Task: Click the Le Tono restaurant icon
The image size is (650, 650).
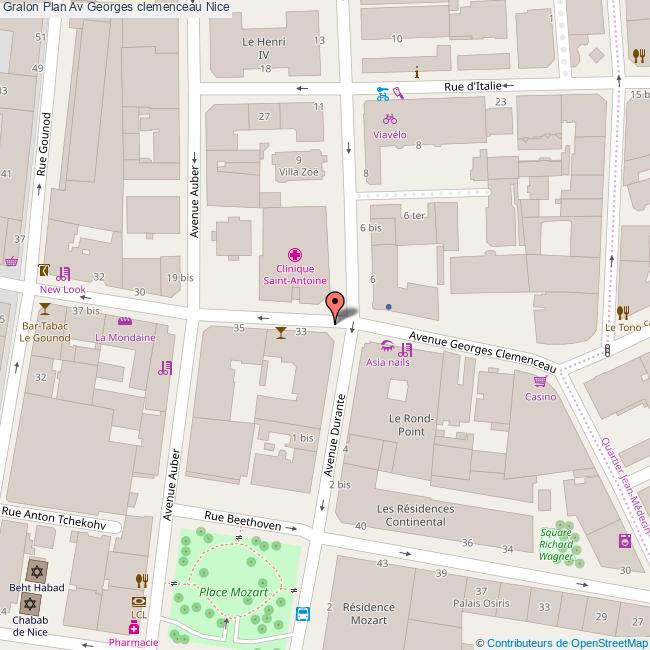Action: 623,312
